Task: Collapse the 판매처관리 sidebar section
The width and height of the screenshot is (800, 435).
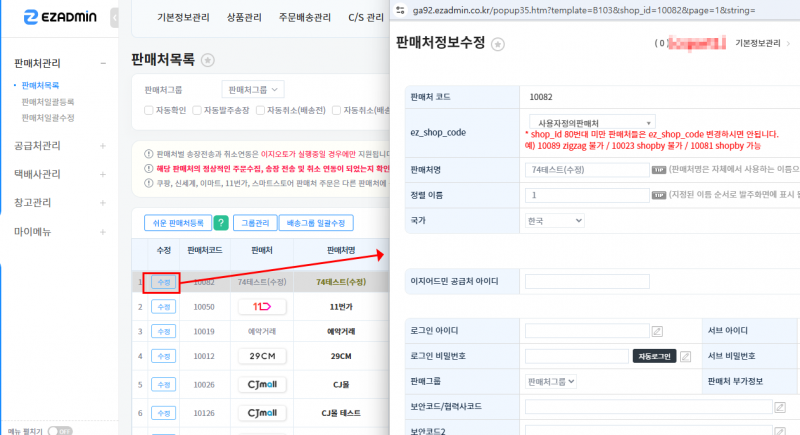Action: point(103,63)
